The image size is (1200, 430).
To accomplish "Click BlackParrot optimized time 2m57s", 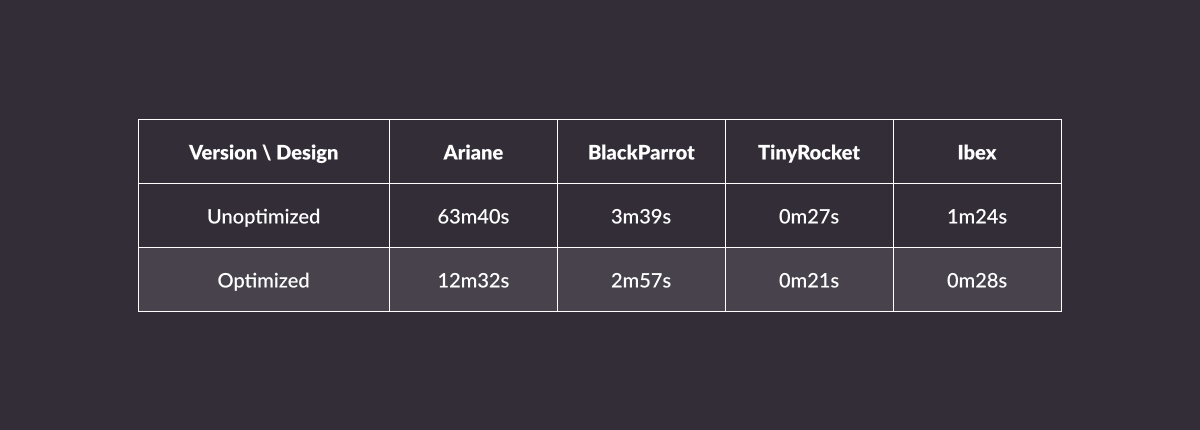I will coord(641,280).
